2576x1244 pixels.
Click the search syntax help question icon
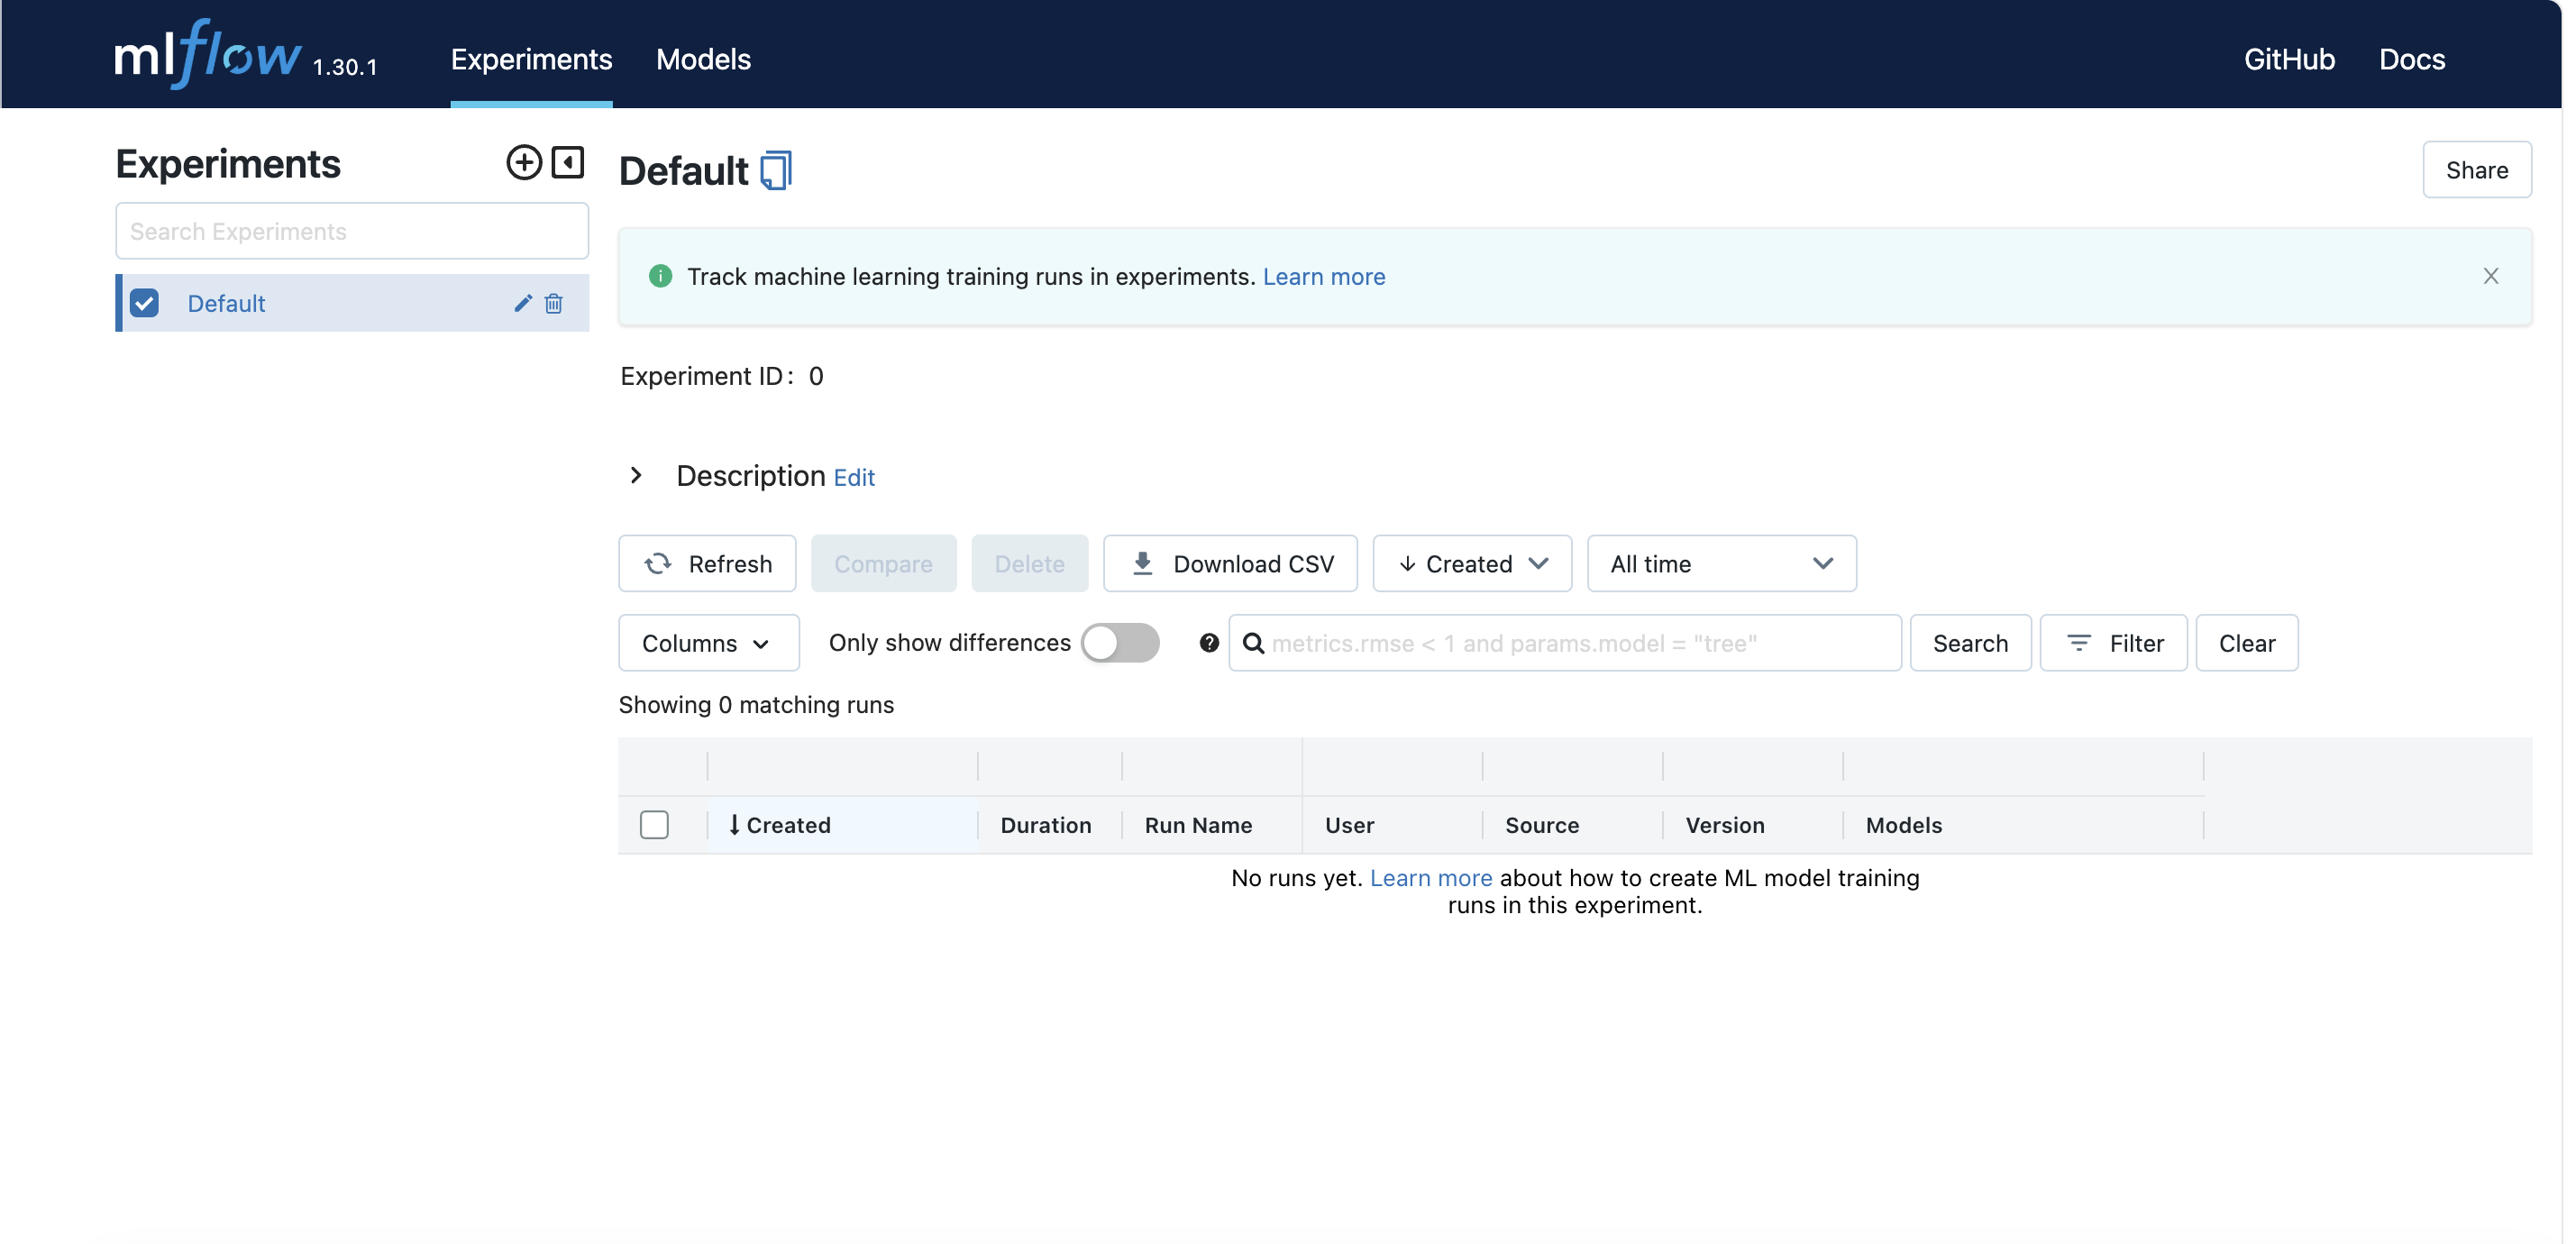[x=1209, y=643]
